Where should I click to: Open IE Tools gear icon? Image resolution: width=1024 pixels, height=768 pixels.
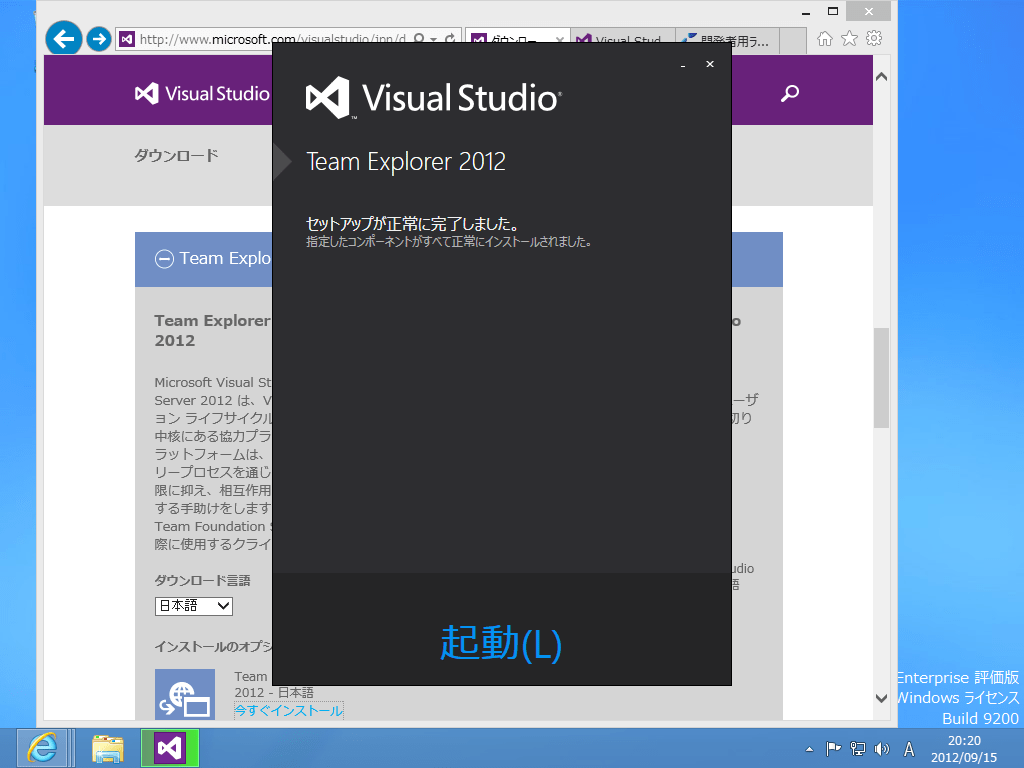click(874, 39)
